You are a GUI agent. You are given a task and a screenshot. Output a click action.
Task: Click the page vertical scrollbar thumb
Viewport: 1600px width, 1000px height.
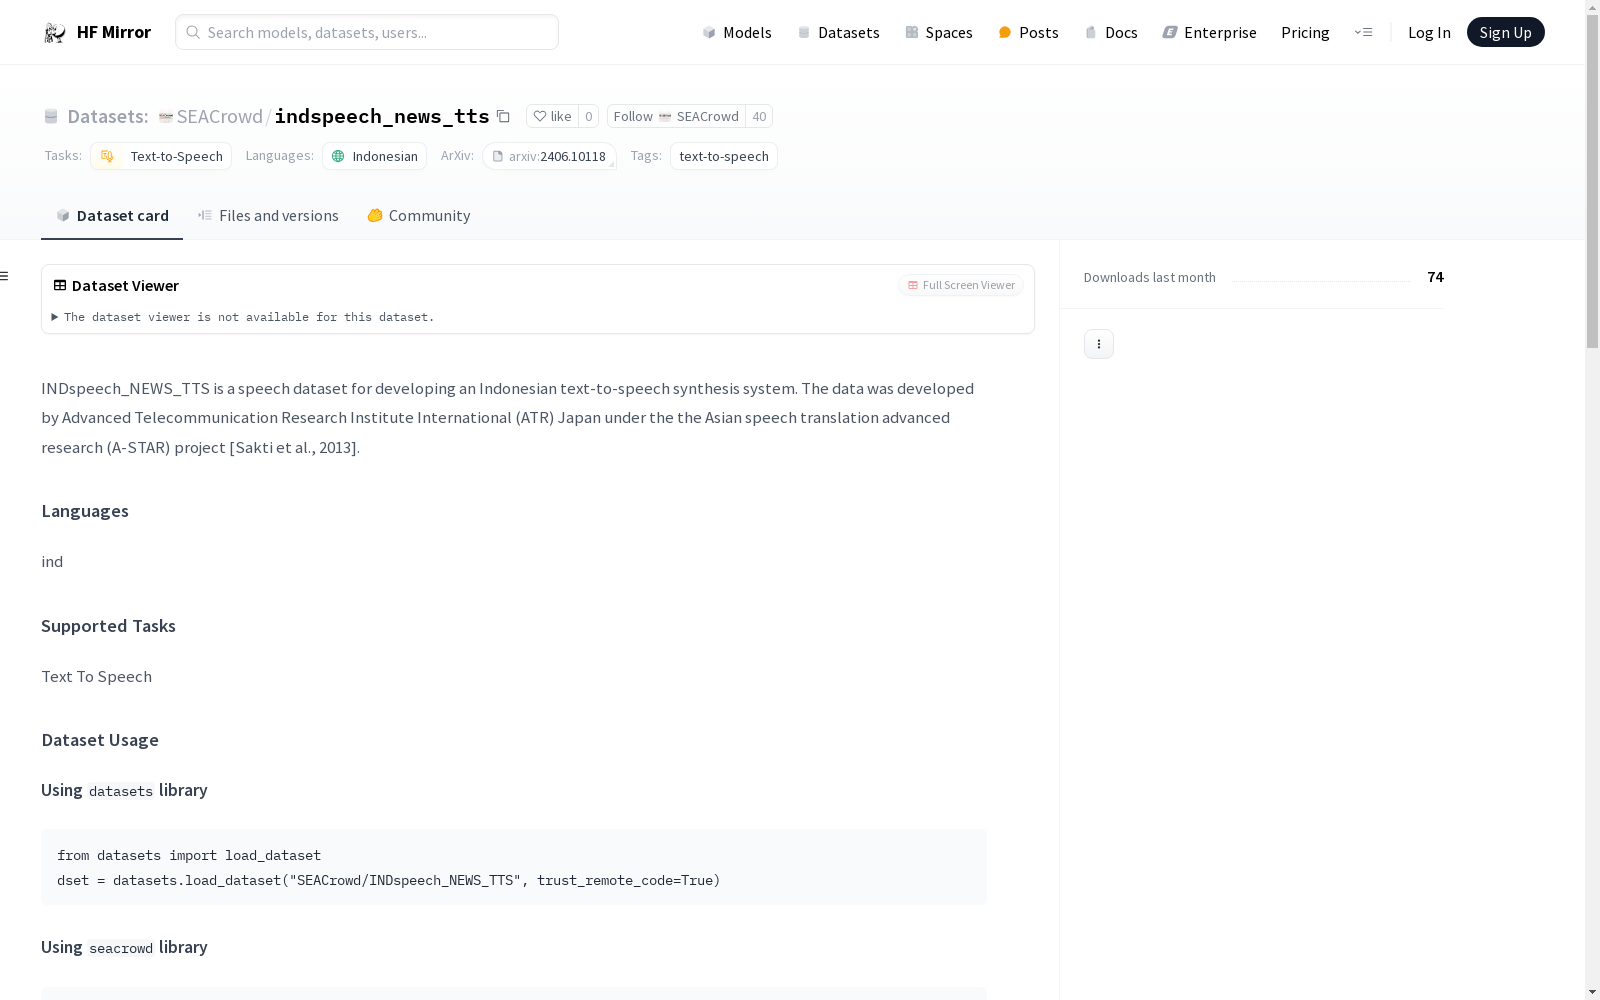pyautogui.click(x=1592, y=180)
